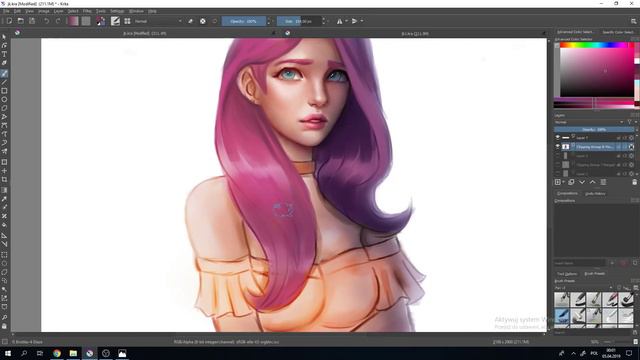Image resolution: width=640 pixels, height=360 pixels.
Task: Delete the selected layer
Action: point(634,182)
